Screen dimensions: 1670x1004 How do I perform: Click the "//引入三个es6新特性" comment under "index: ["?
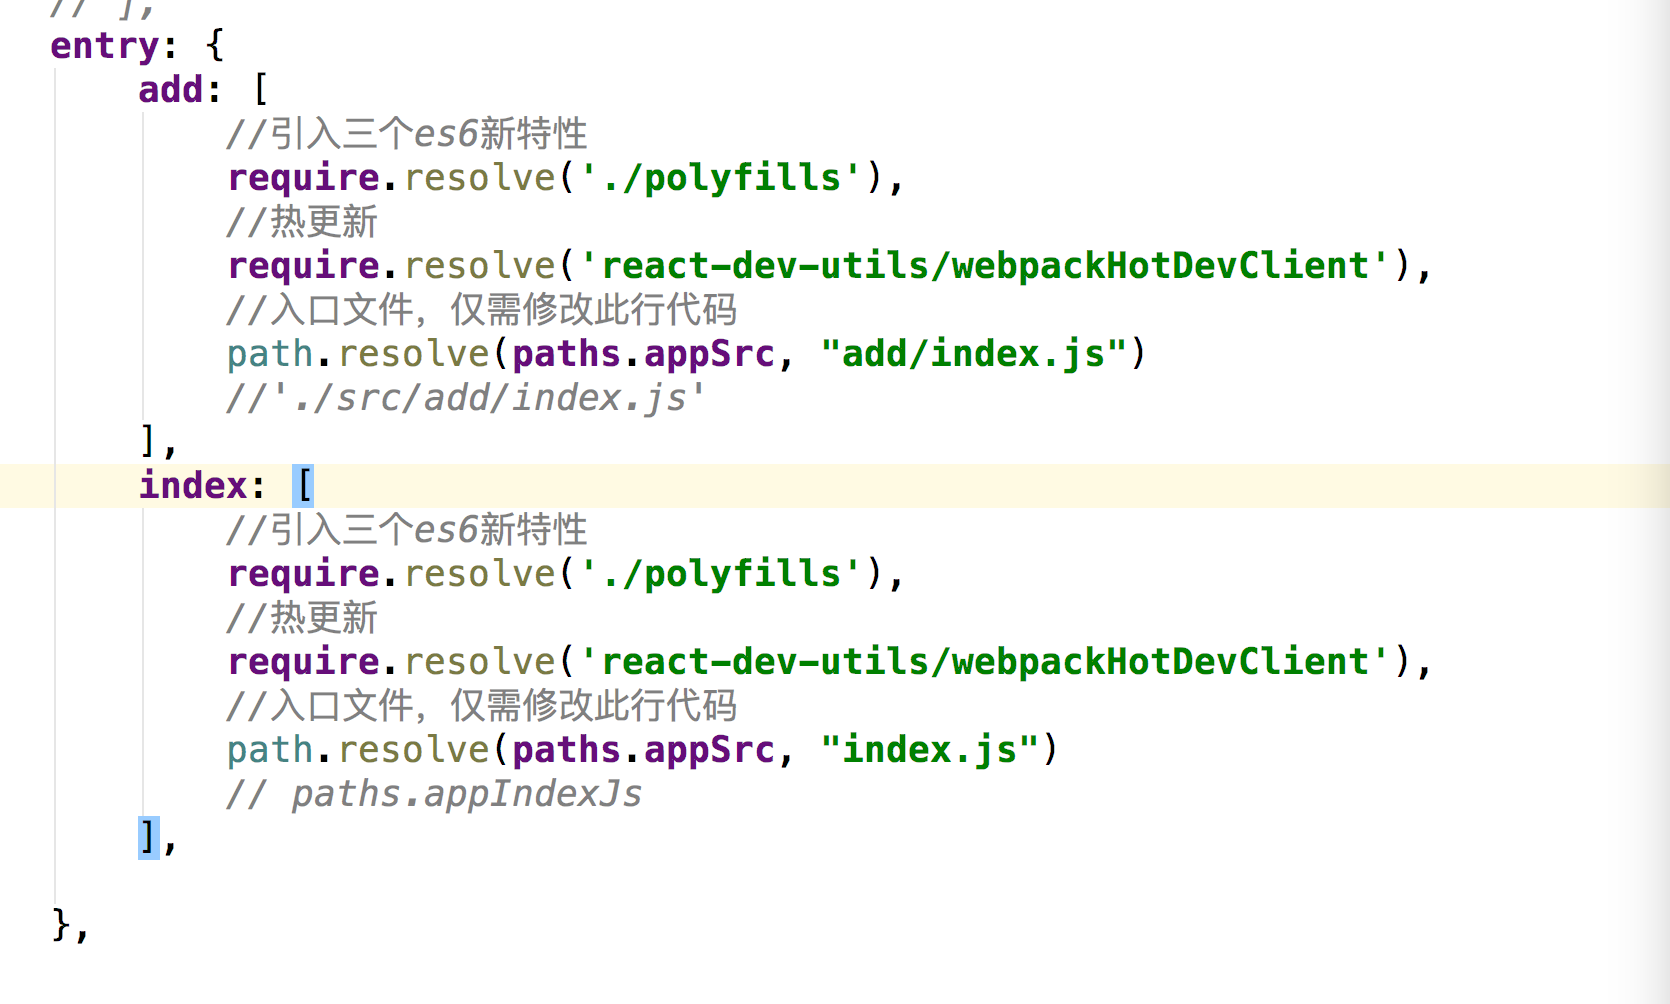pos(407,530)
